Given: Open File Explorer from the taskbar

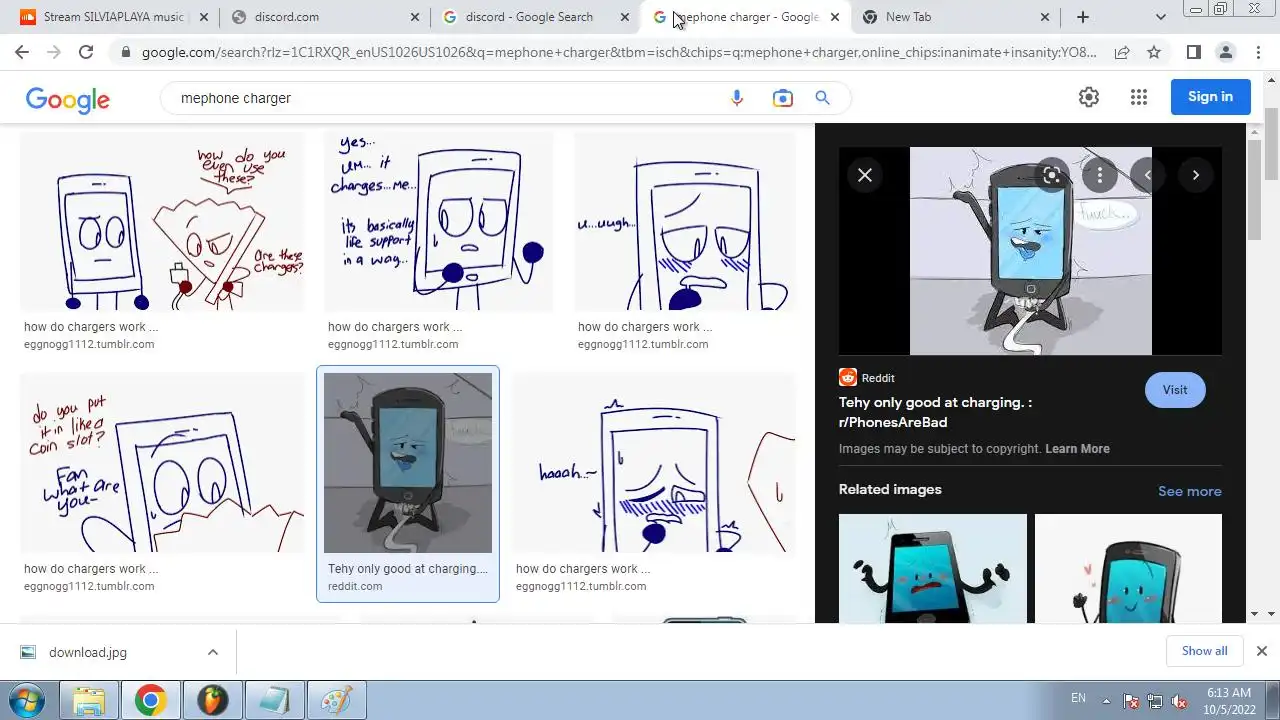Looking at the screenshot, I should click(89, 699).
